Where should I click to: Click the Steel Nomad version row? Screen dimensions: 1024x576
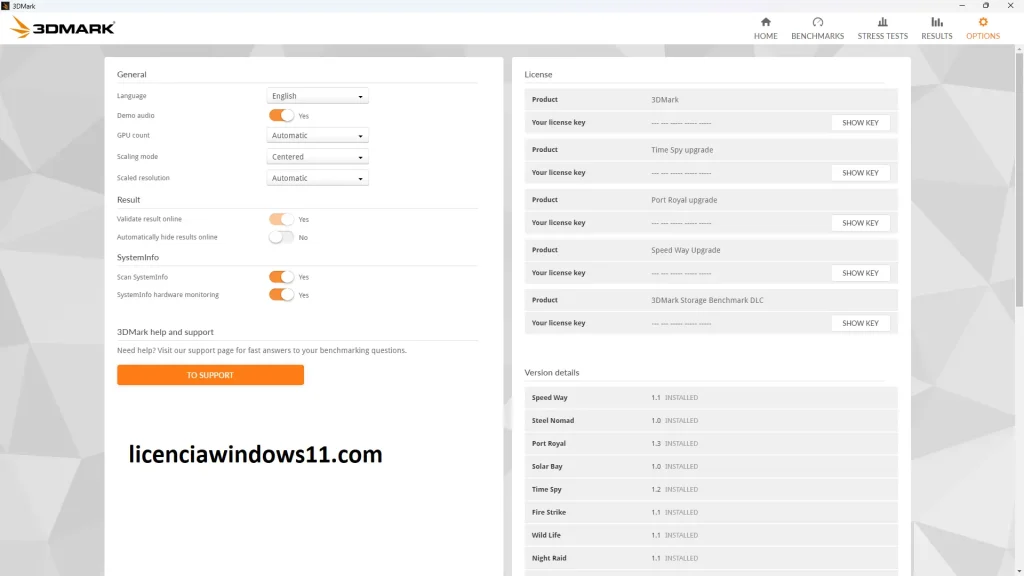click(711, 421)
